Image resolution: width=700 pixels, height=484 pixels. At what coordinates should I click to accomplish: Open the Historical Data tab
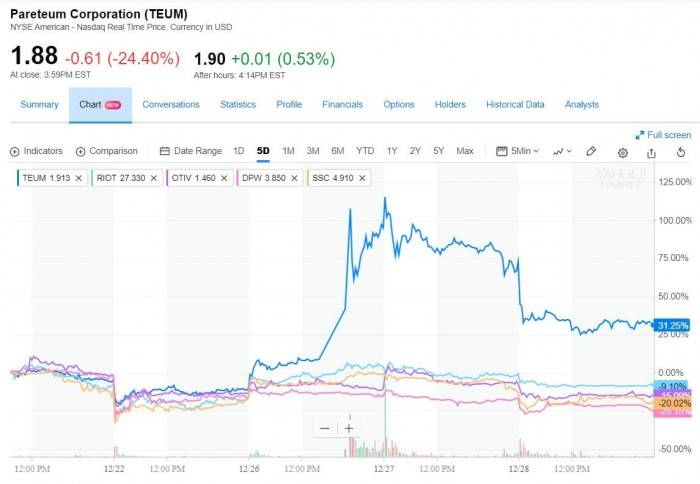click(x=515, y=104)
